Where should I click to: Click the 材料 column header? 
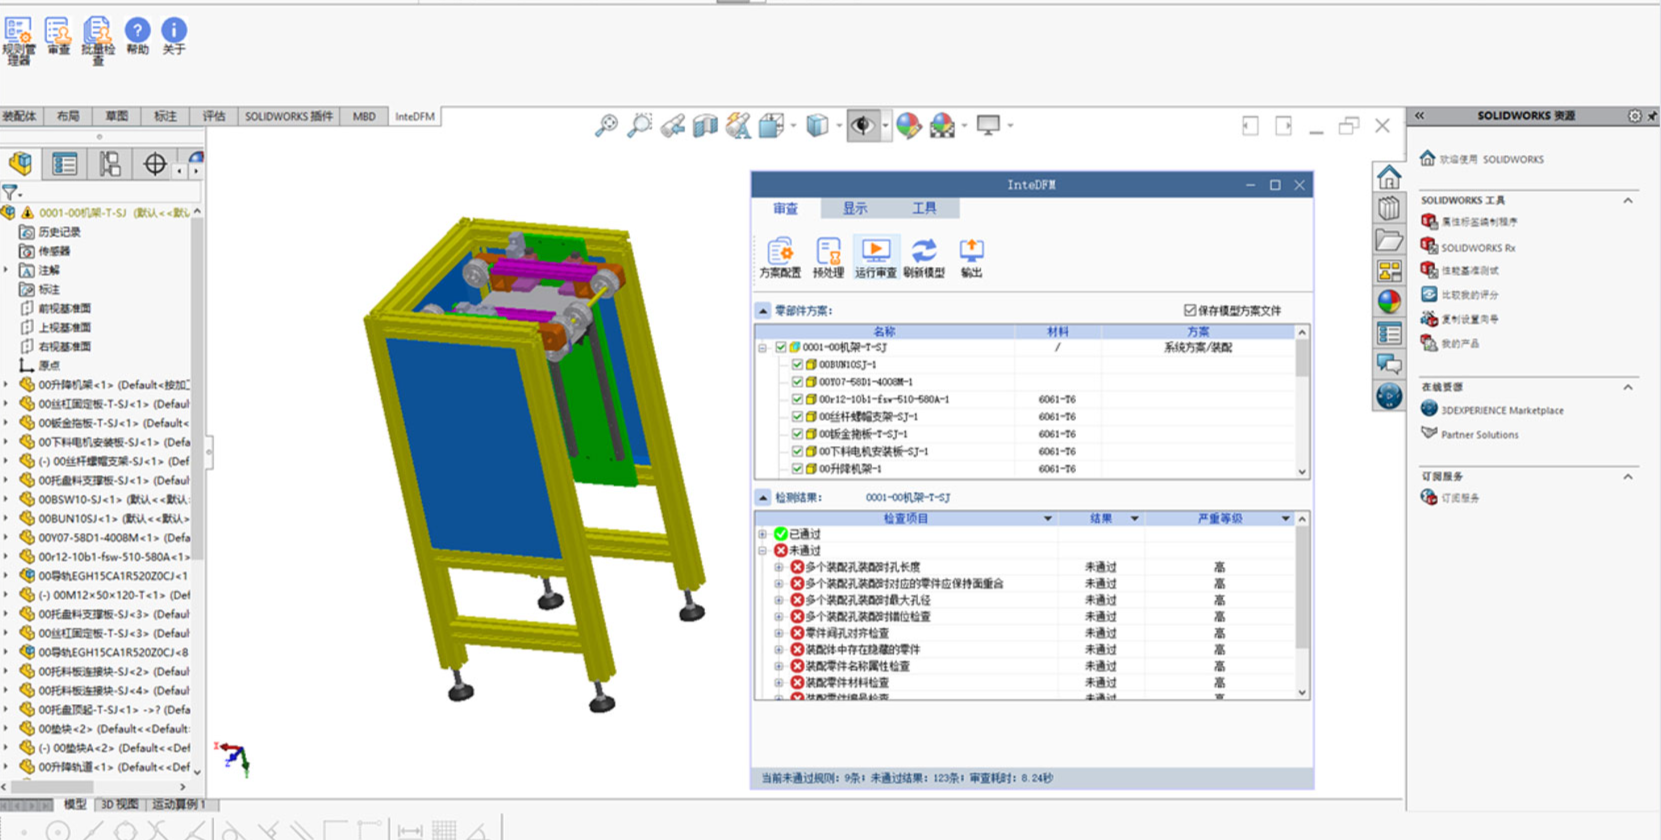pyautogui.click(x=1057, y=331)
